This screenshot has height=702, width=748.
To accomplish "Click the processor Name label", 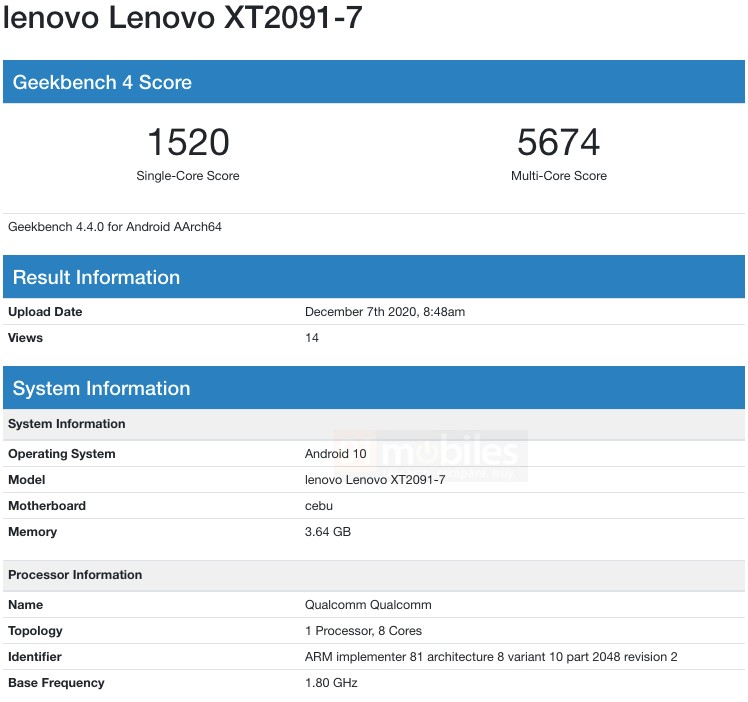I will (x=26, y=605).
